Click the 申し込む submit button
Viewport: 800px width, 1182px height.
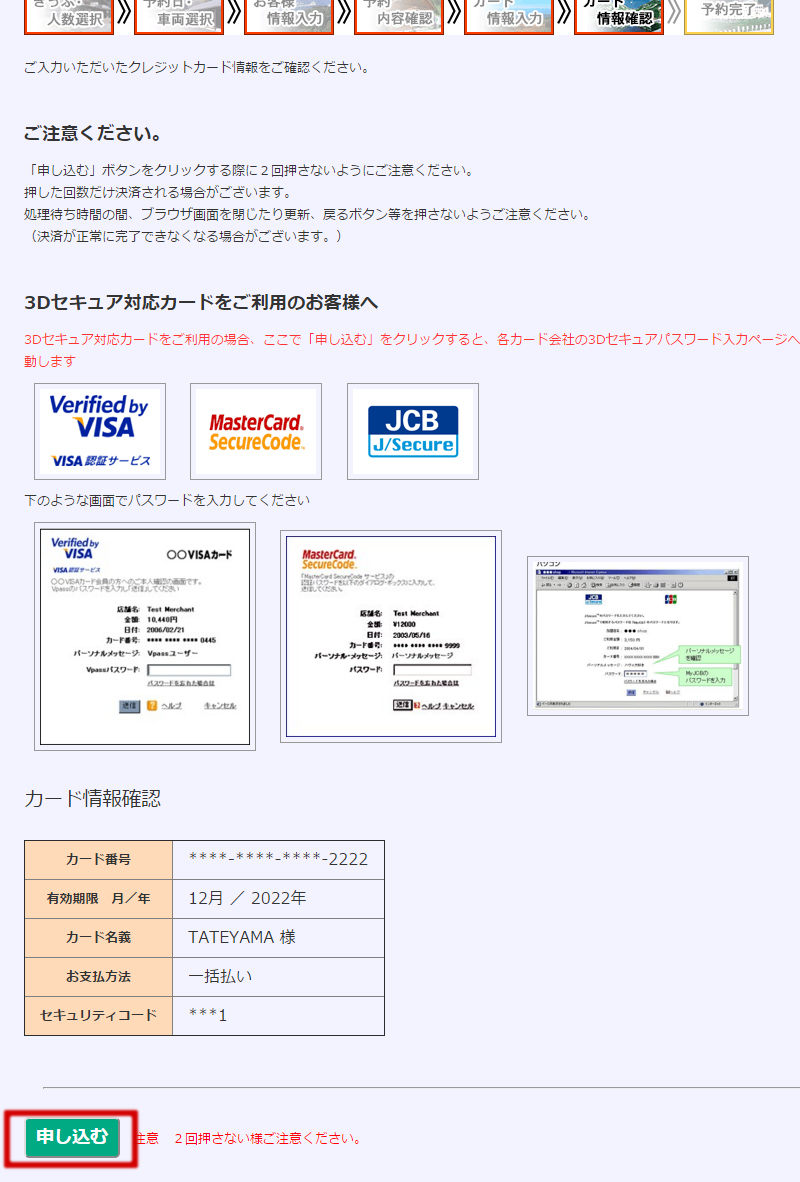click(72, 1137)
